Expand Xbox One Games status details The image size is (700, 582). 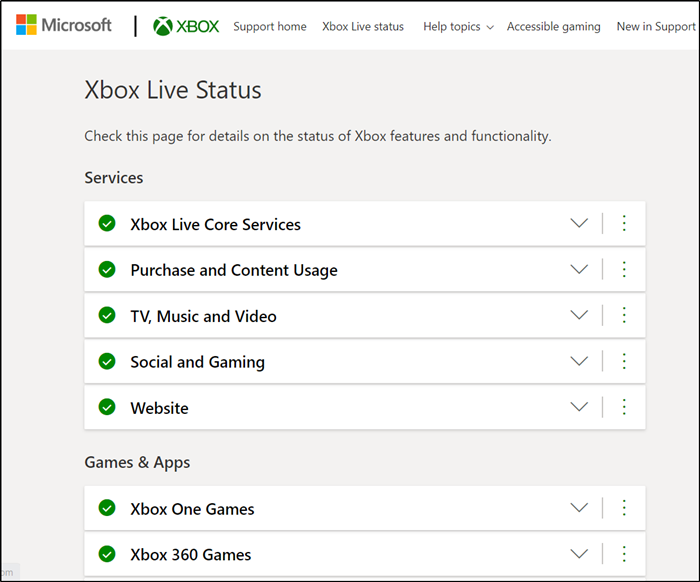[x=579, y=508]
